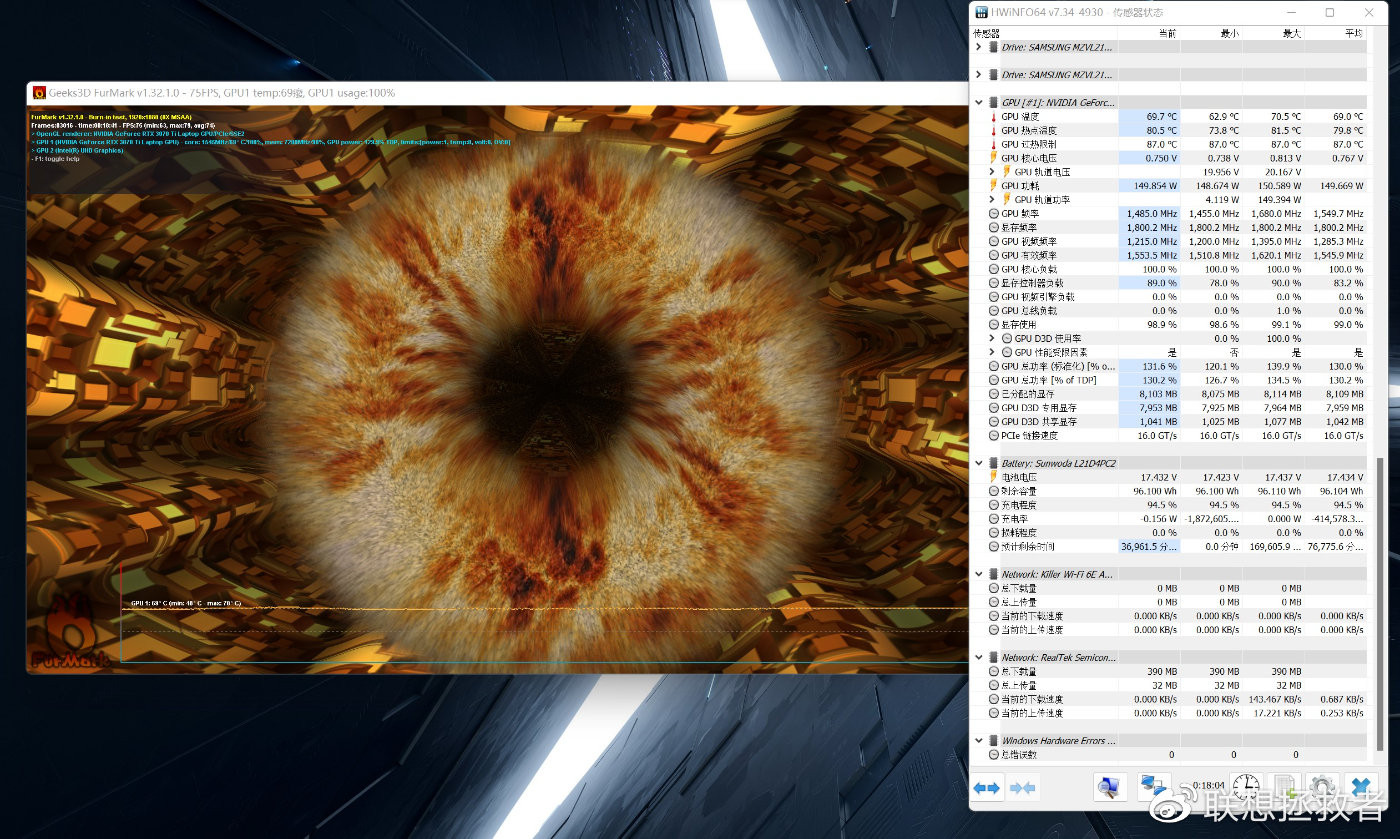Click the HWiNFO64 title bar app icon

(983, 13)
